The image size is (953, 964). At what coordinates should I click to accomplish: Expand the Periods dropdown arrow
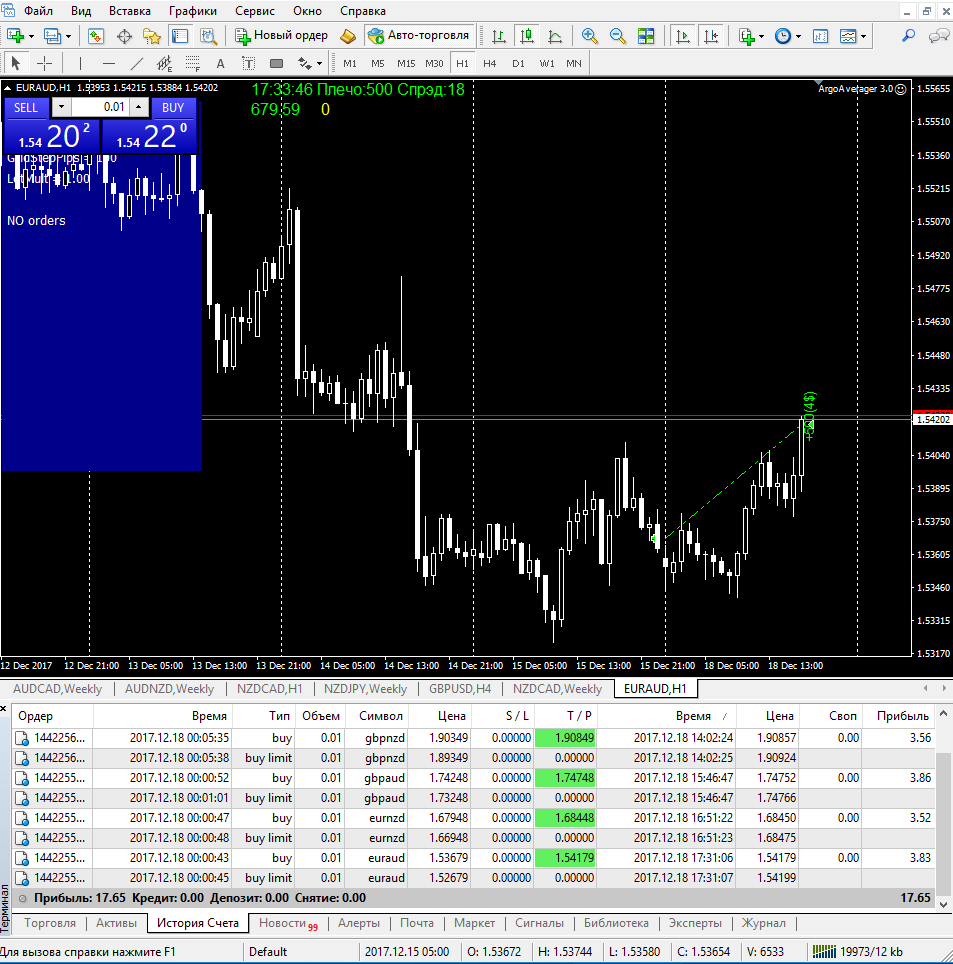798,36
